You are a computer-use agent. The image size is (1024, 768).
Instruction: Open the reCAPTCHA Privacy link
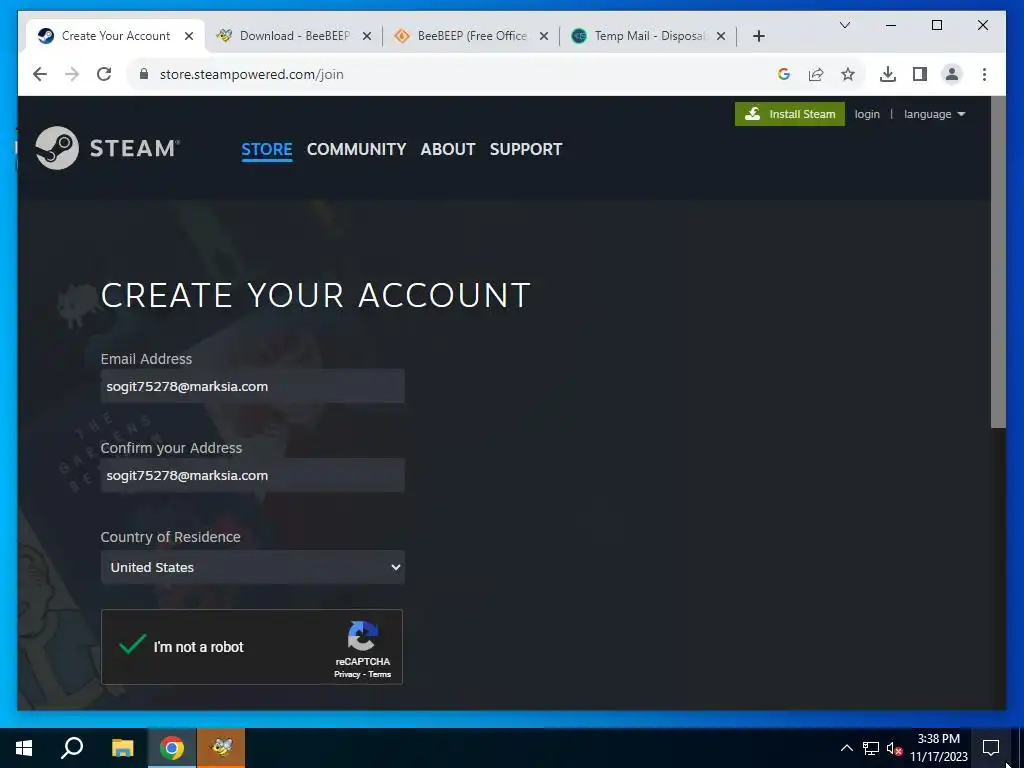(347, 675)
